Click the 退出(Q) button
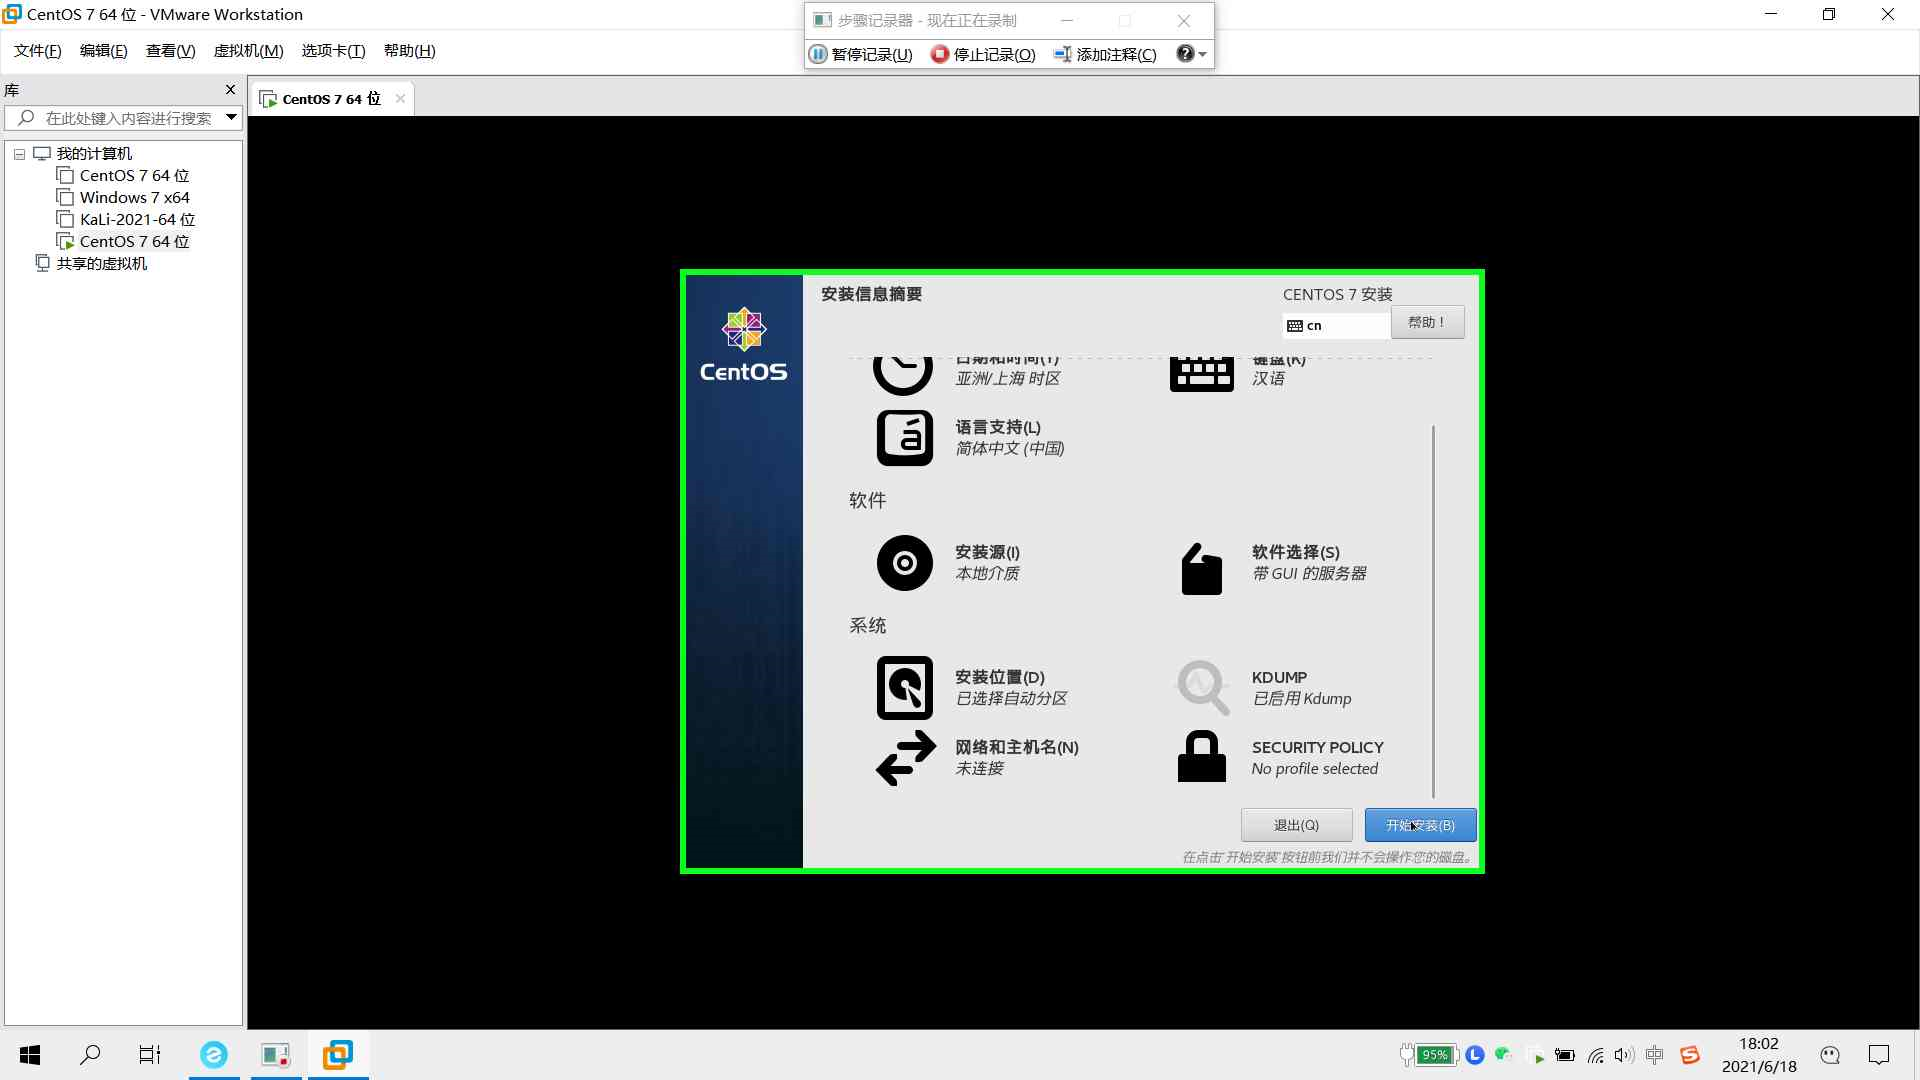This screenshot has width=1920, height=1080. [1296, 825]
